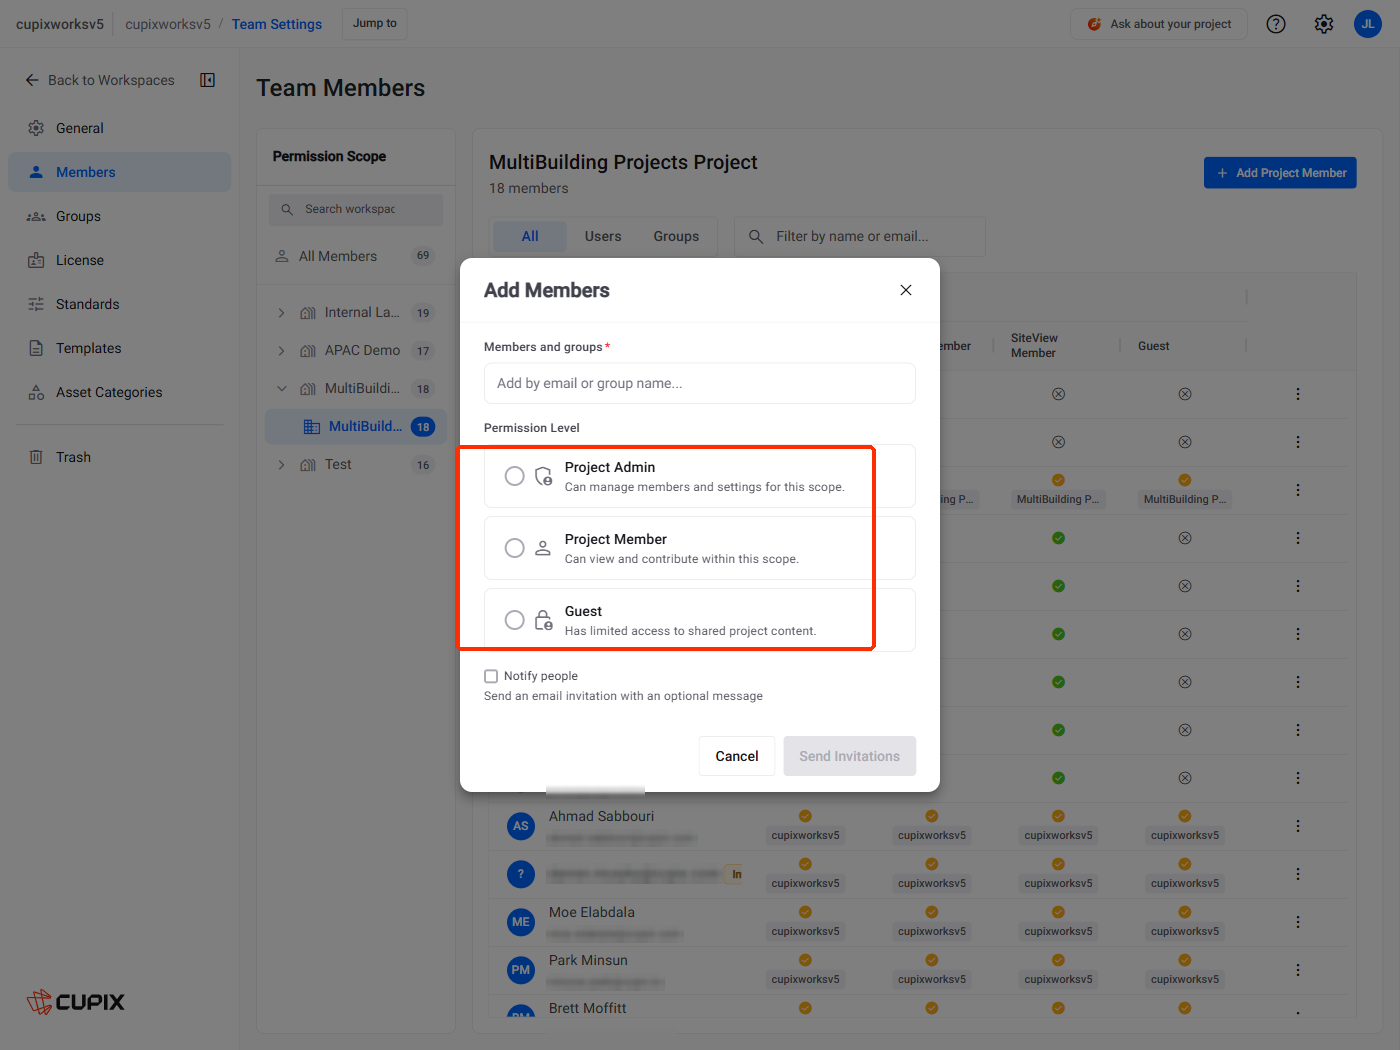
Task: Click the CUPIX logo
Action: pos(76,1002)
